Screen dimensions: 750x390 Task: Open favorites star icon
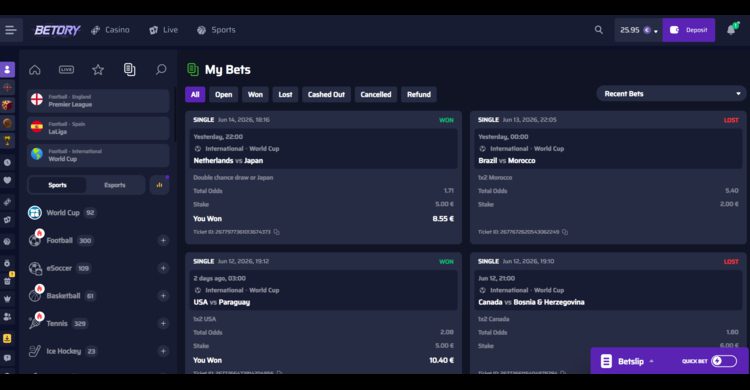[98, 70]
